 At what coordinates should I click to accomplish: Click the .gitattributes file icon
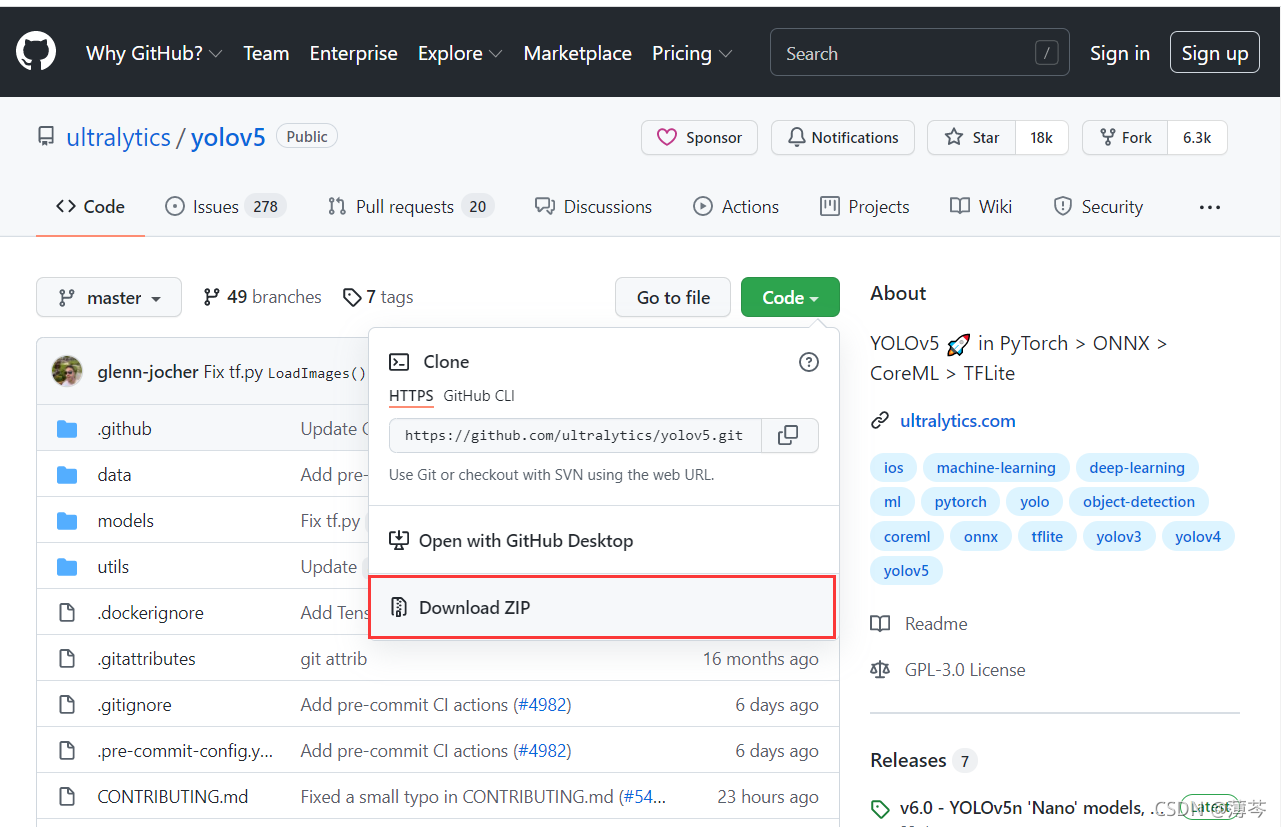(x=67, y=659)
